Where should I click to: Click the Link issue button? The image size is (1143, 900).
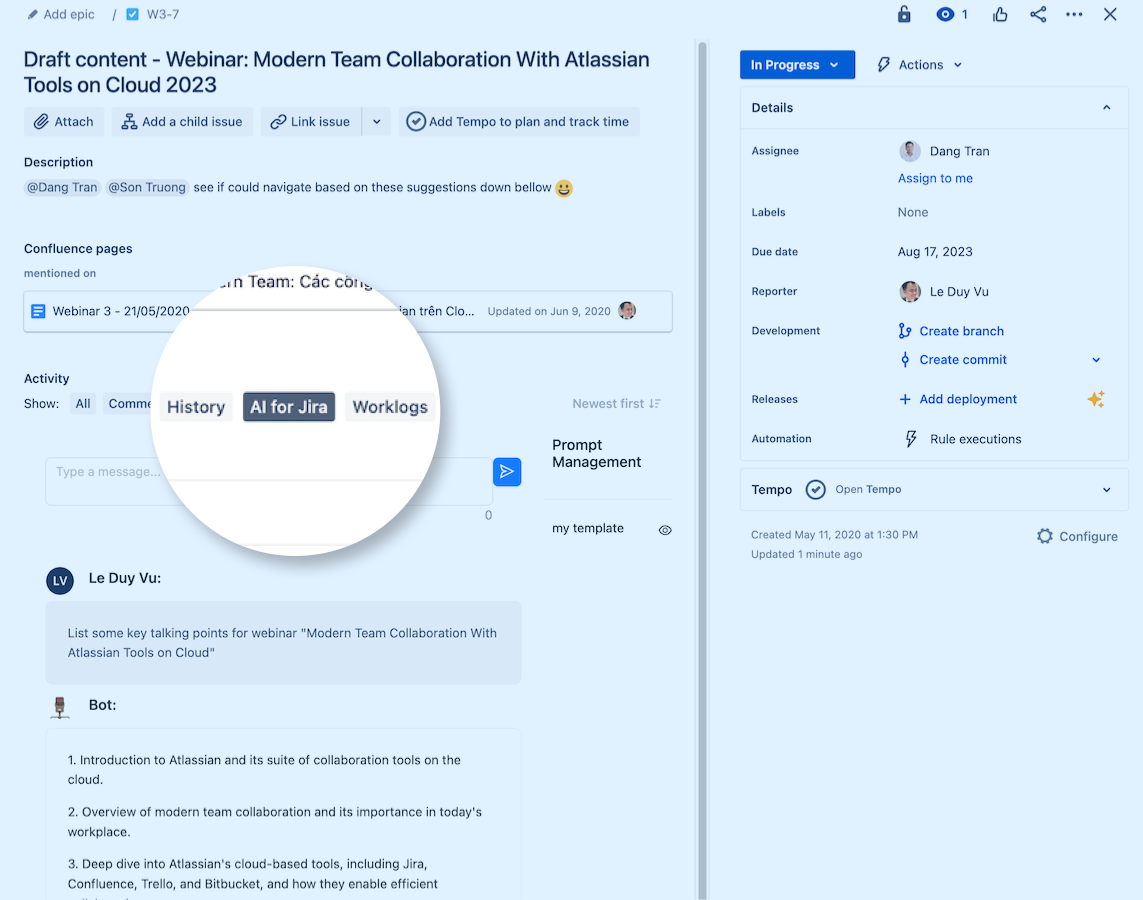point(311,122)
